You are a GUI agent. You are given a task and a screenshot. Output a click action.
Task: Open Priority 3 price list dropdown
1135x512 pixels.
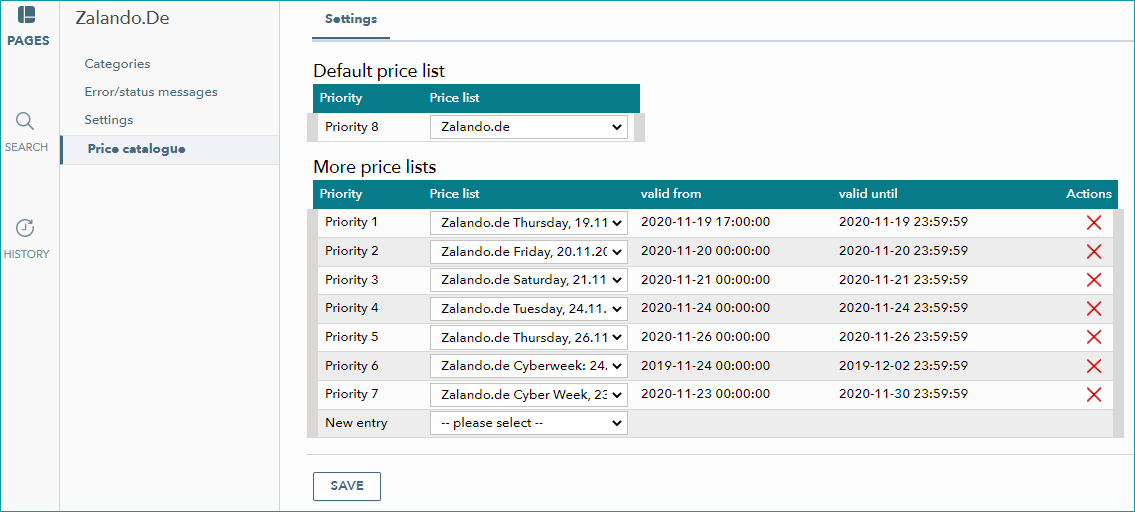point(528,280)
